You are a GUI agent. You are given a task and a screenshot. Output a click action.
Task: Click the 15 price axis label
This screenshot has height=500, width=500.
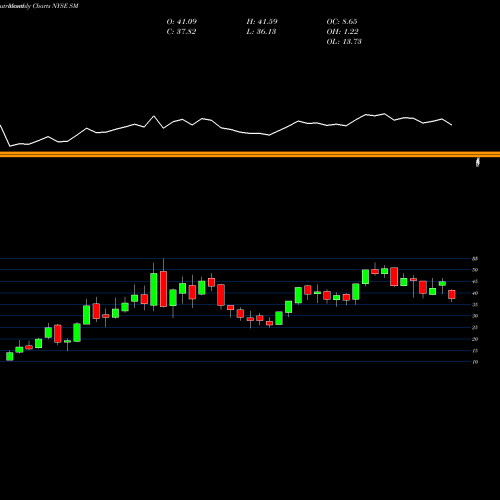click(x=475, y=351)
